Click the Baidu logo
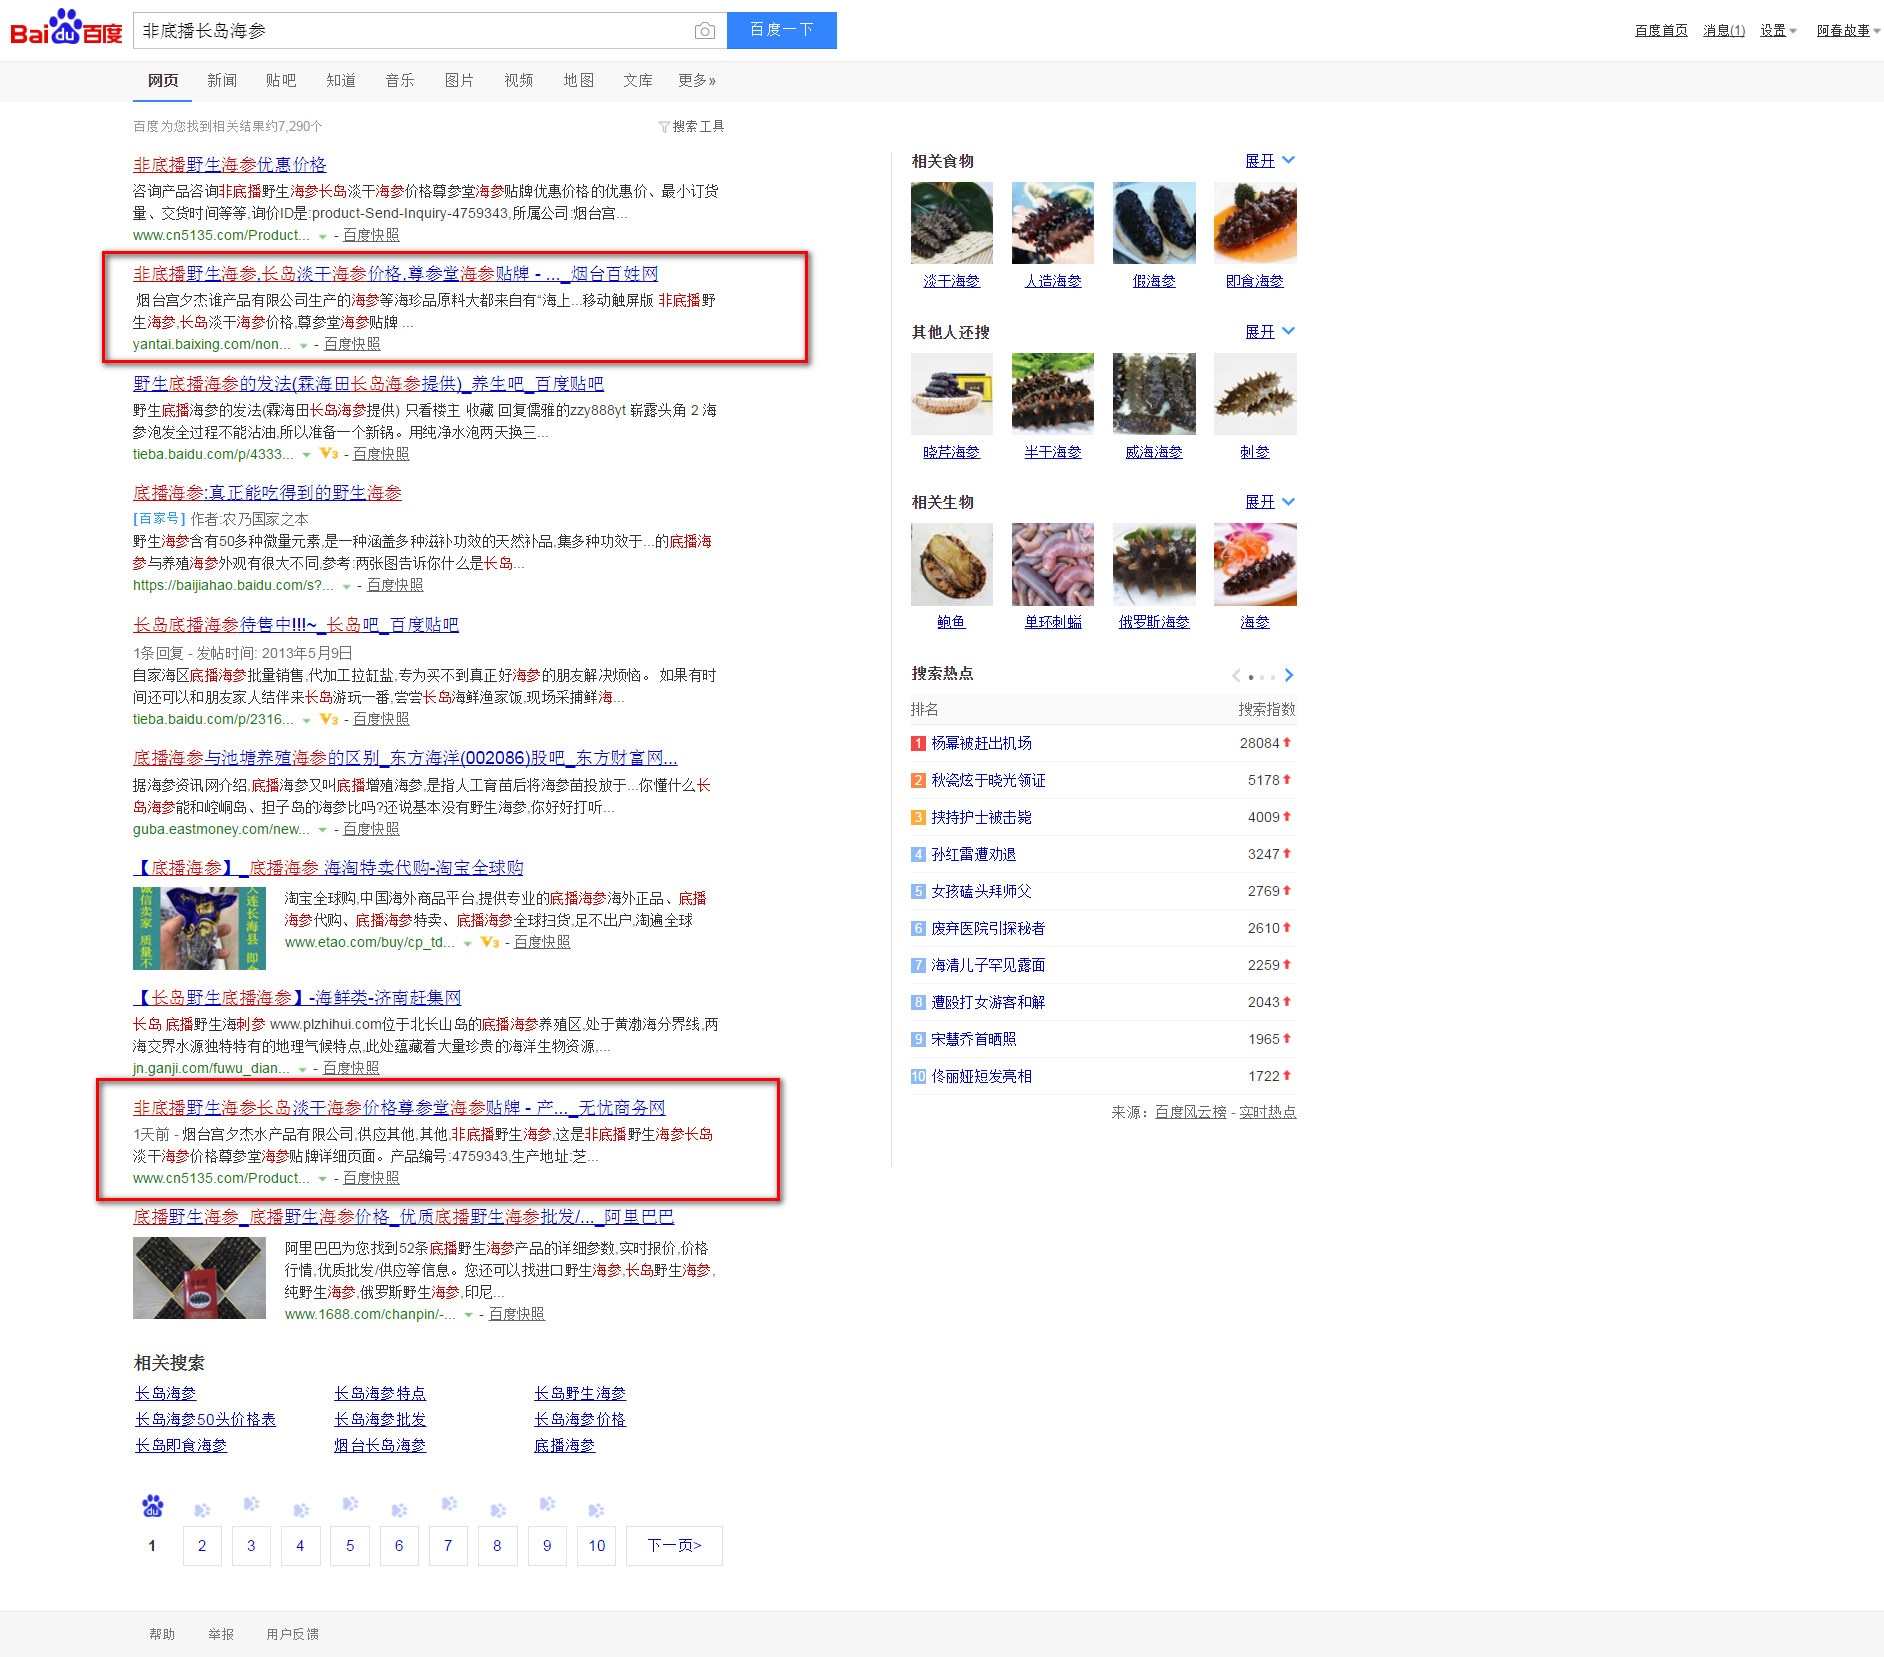This screenshot has height=1657, width=1884. pos(64,29)
